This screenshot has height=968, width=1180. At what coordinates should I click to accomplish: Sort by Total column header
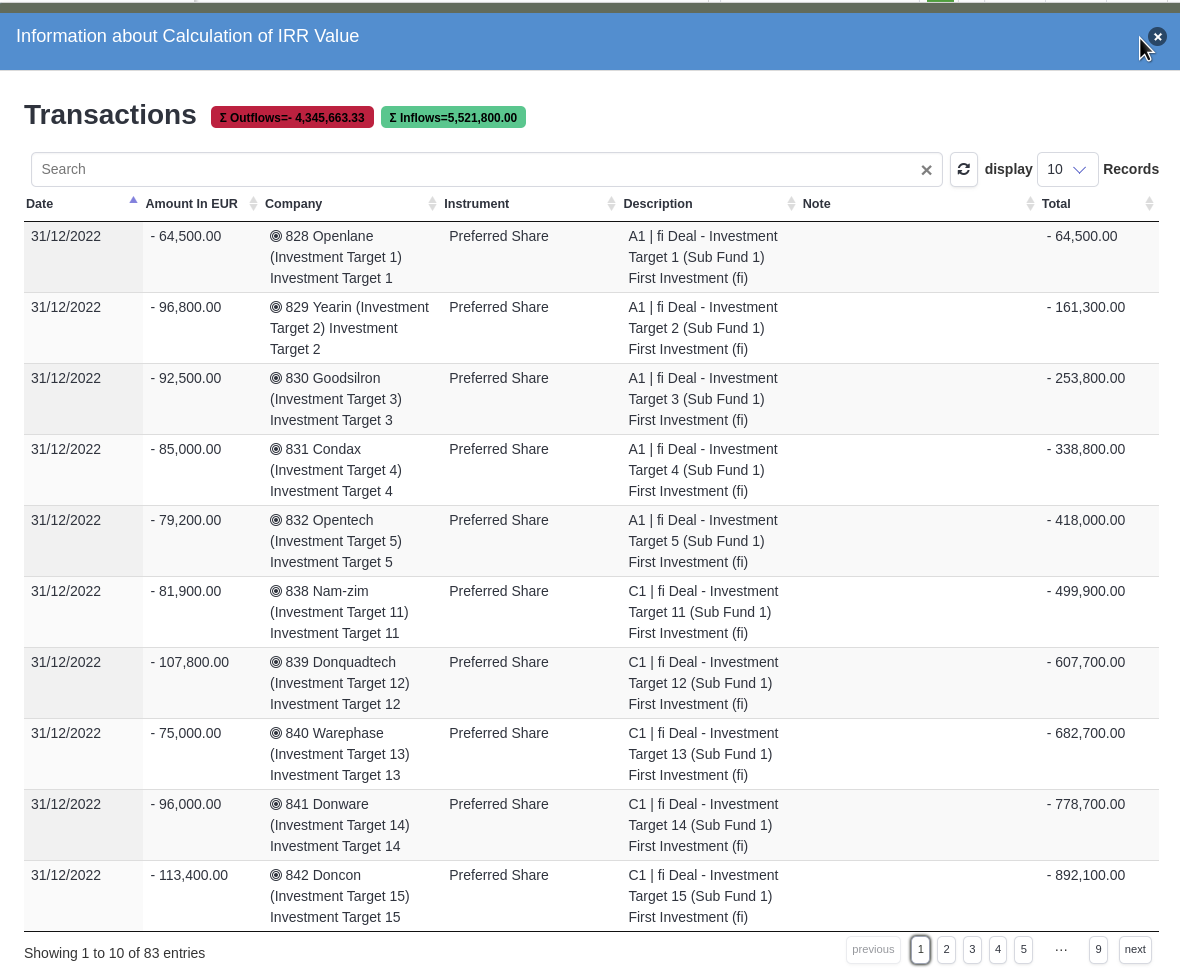[x=1055, y=204]
